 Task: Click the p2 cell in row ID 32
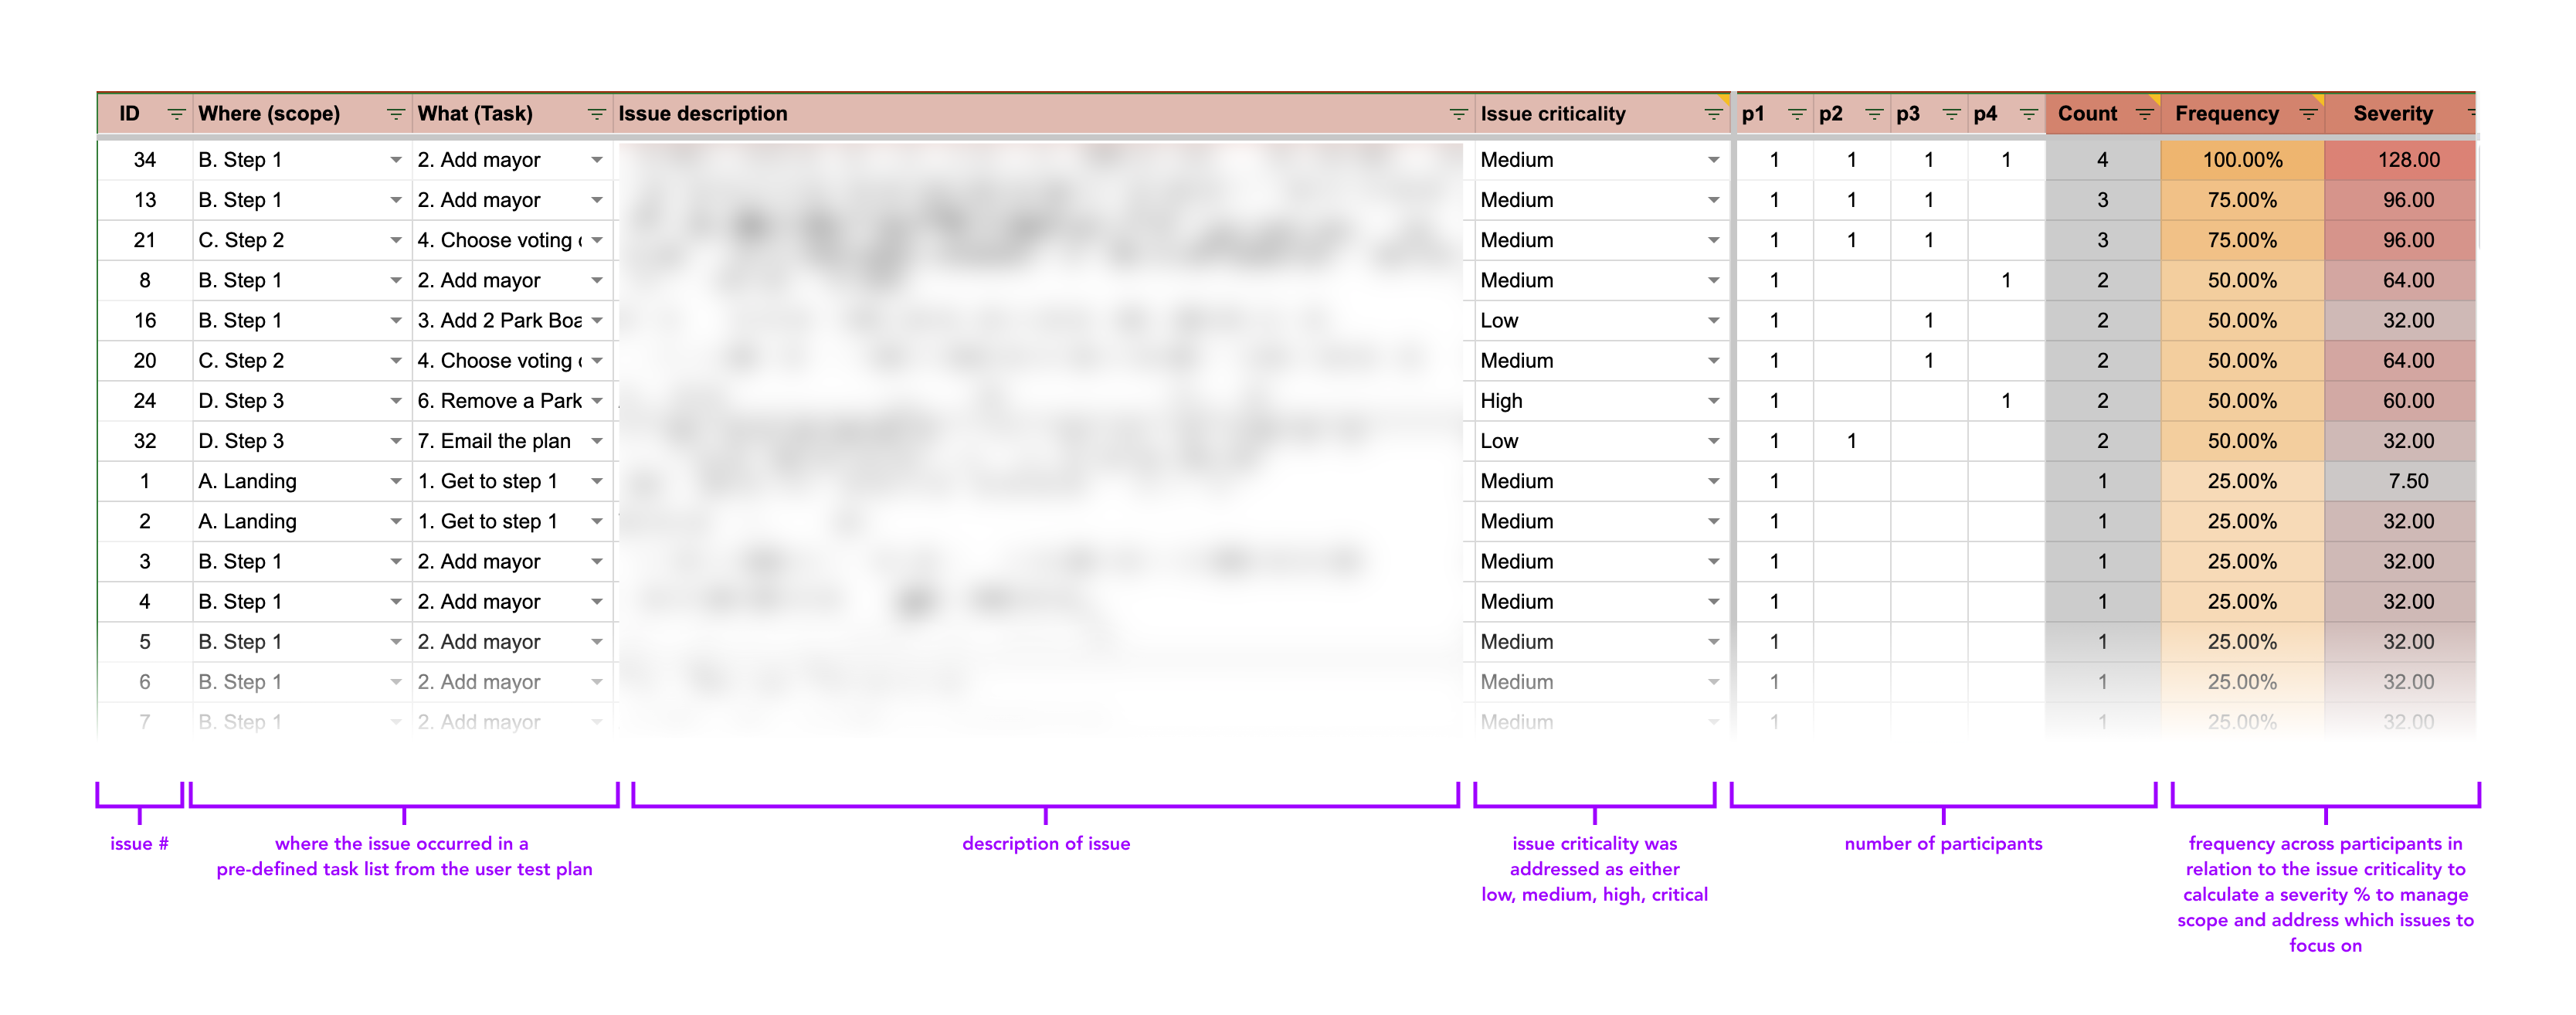[x=1852, y=441]
